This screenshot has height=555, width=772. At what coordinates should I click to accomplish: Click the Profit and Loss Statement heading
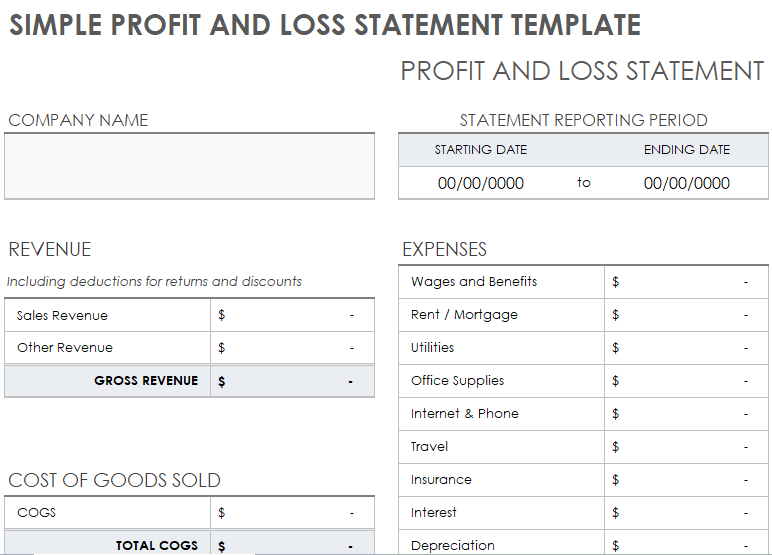[x=582, y=71]
